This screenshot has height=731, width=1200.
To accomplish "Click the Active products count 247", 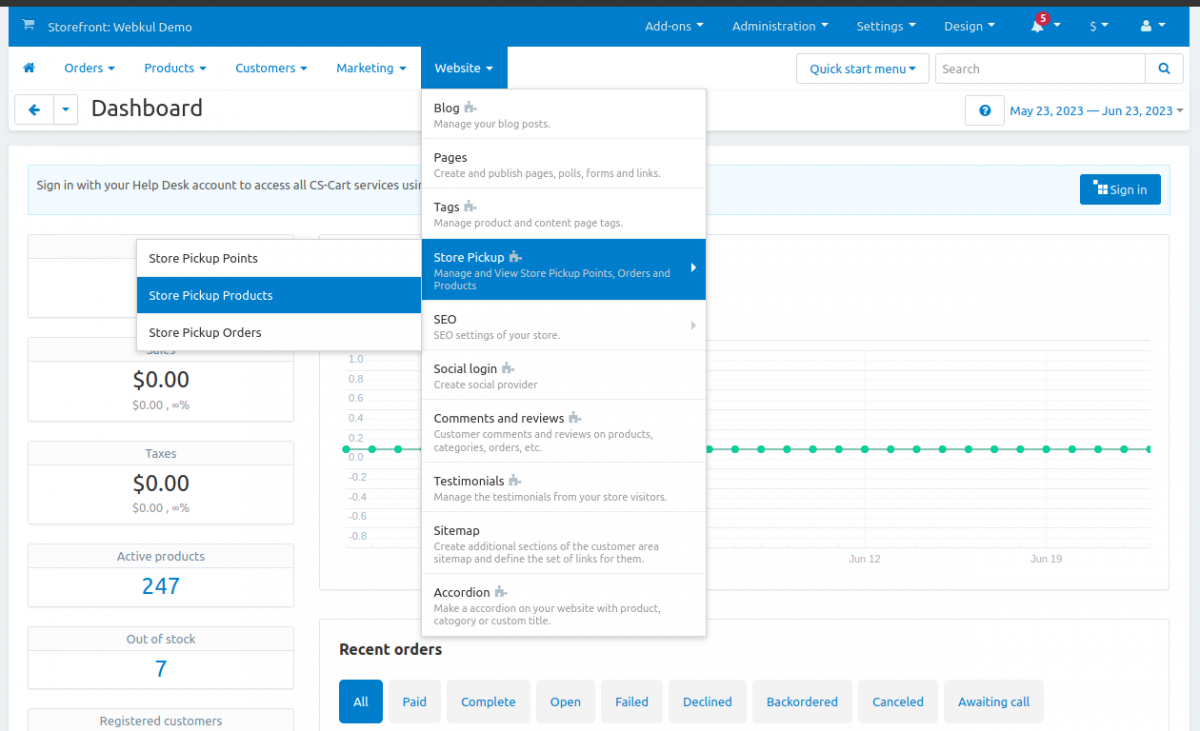I will [161, 586].
